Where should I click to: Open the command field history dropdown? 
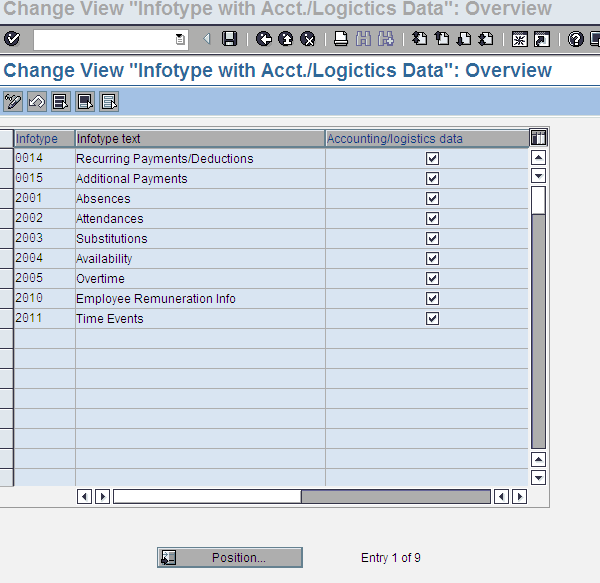[180, 39]
